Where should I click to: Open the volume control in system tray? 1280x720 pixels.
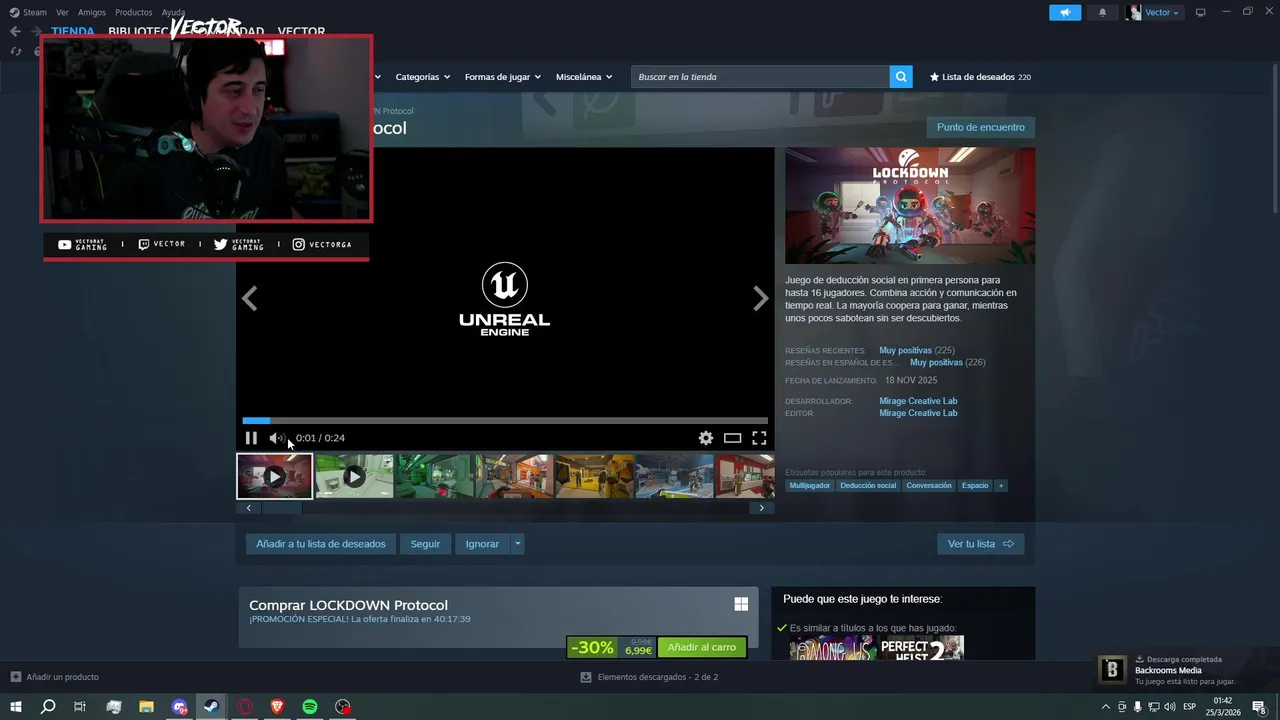coord(1170,707)
